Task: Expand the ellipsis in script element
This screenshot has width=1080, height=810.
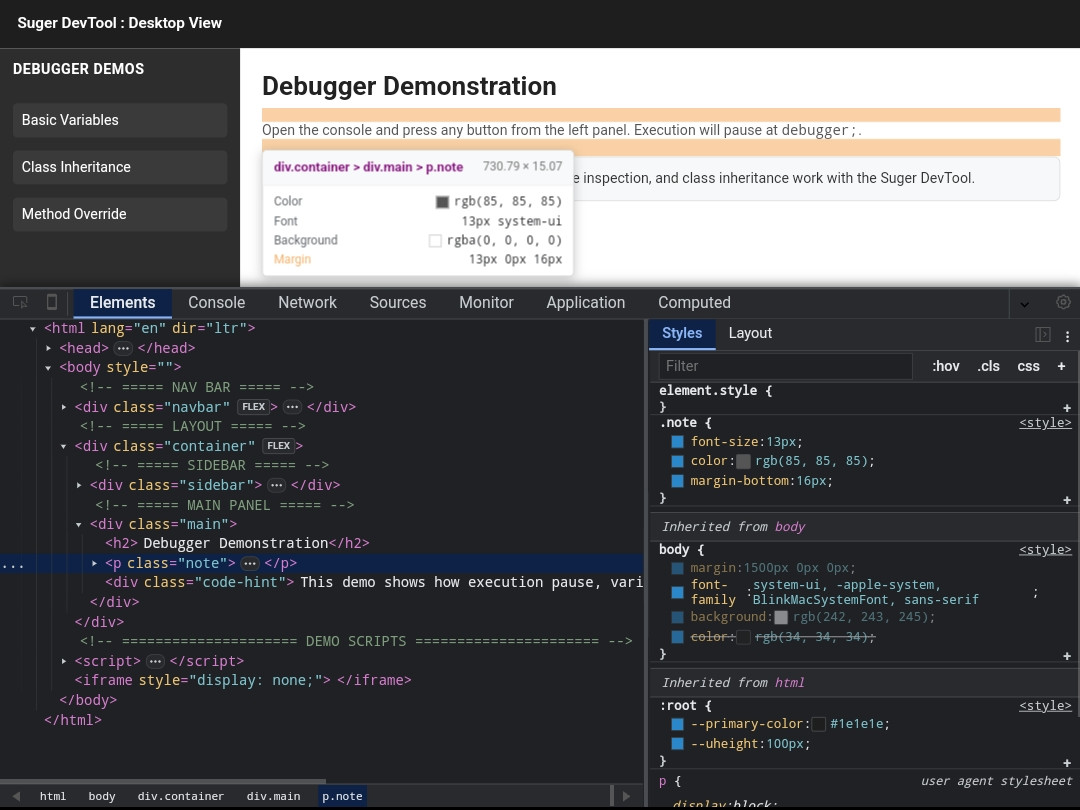Action: [156, 662]
